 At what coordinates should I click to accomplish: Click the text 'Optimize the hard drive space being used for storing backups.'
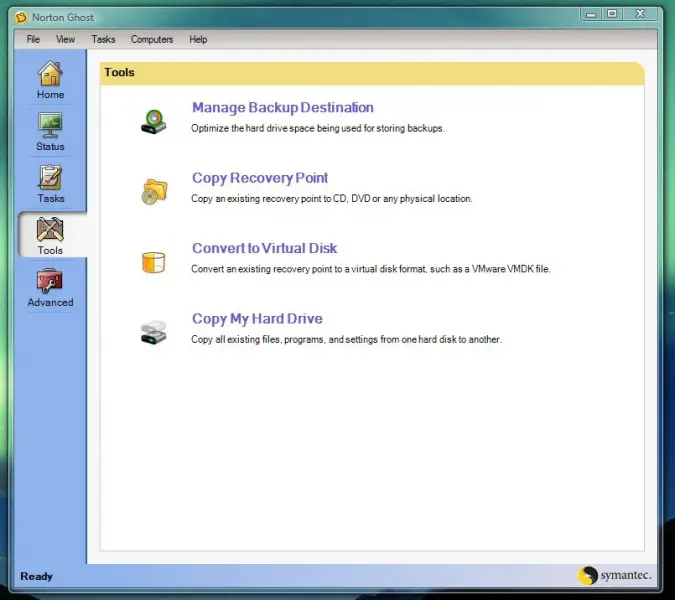tap(318, 128)
